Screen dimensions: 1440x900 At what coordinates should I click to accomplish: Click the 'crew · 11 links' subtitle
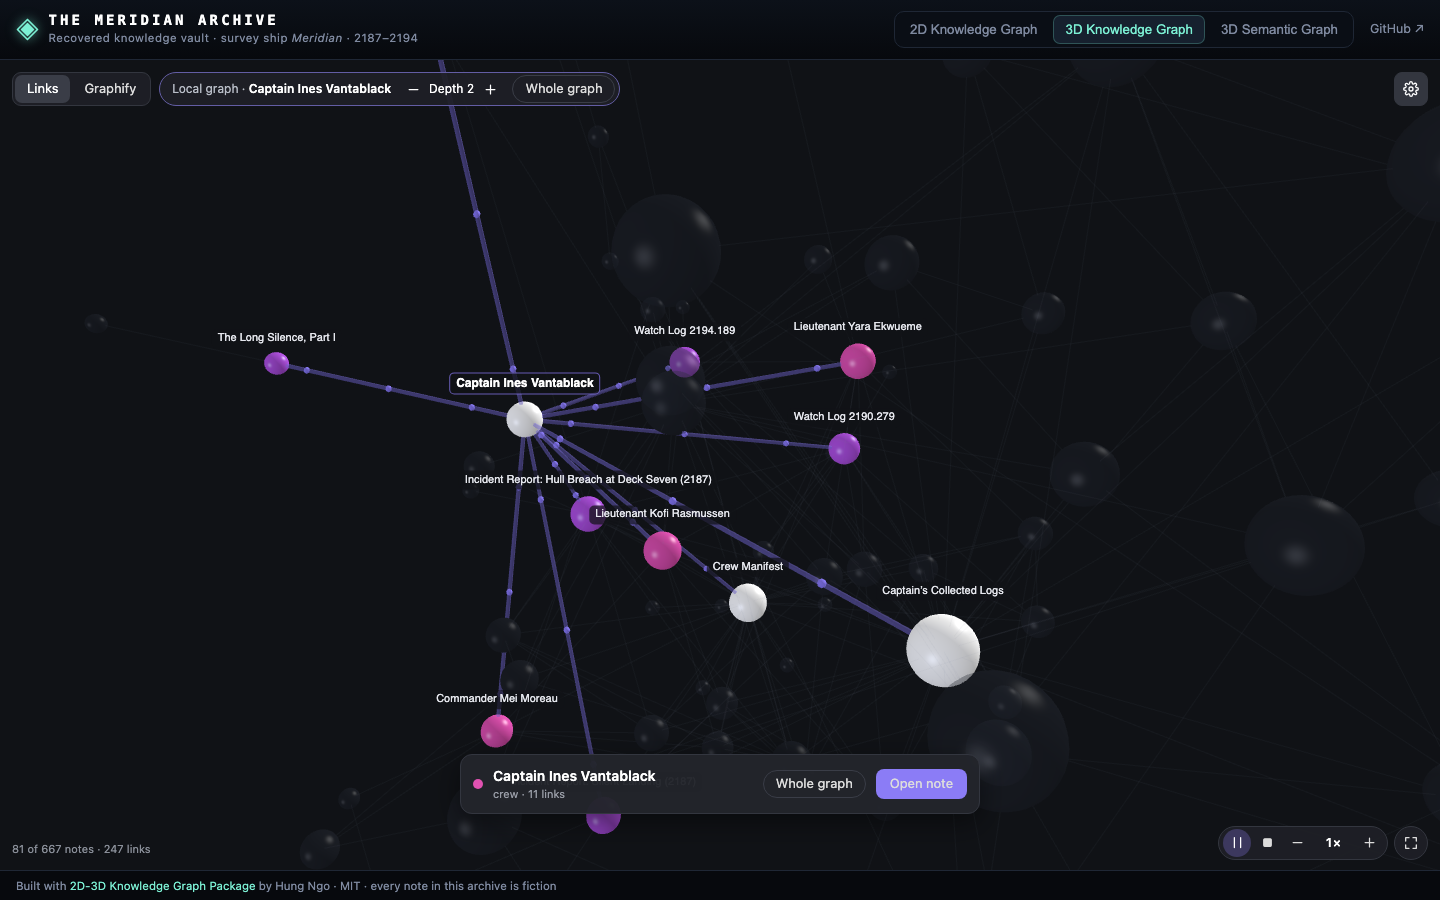point(529,795)
